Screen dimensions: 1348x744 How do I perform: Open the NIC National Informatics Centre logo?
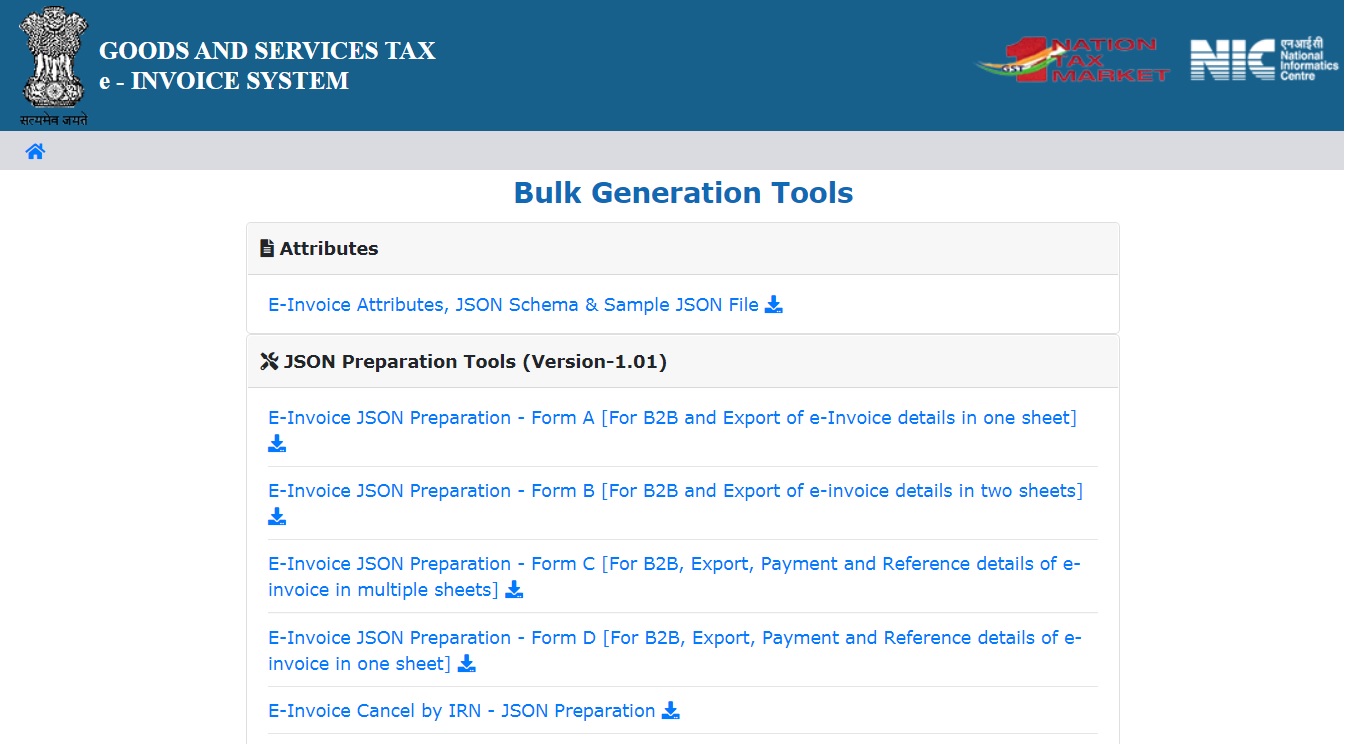coord(1264,60)
